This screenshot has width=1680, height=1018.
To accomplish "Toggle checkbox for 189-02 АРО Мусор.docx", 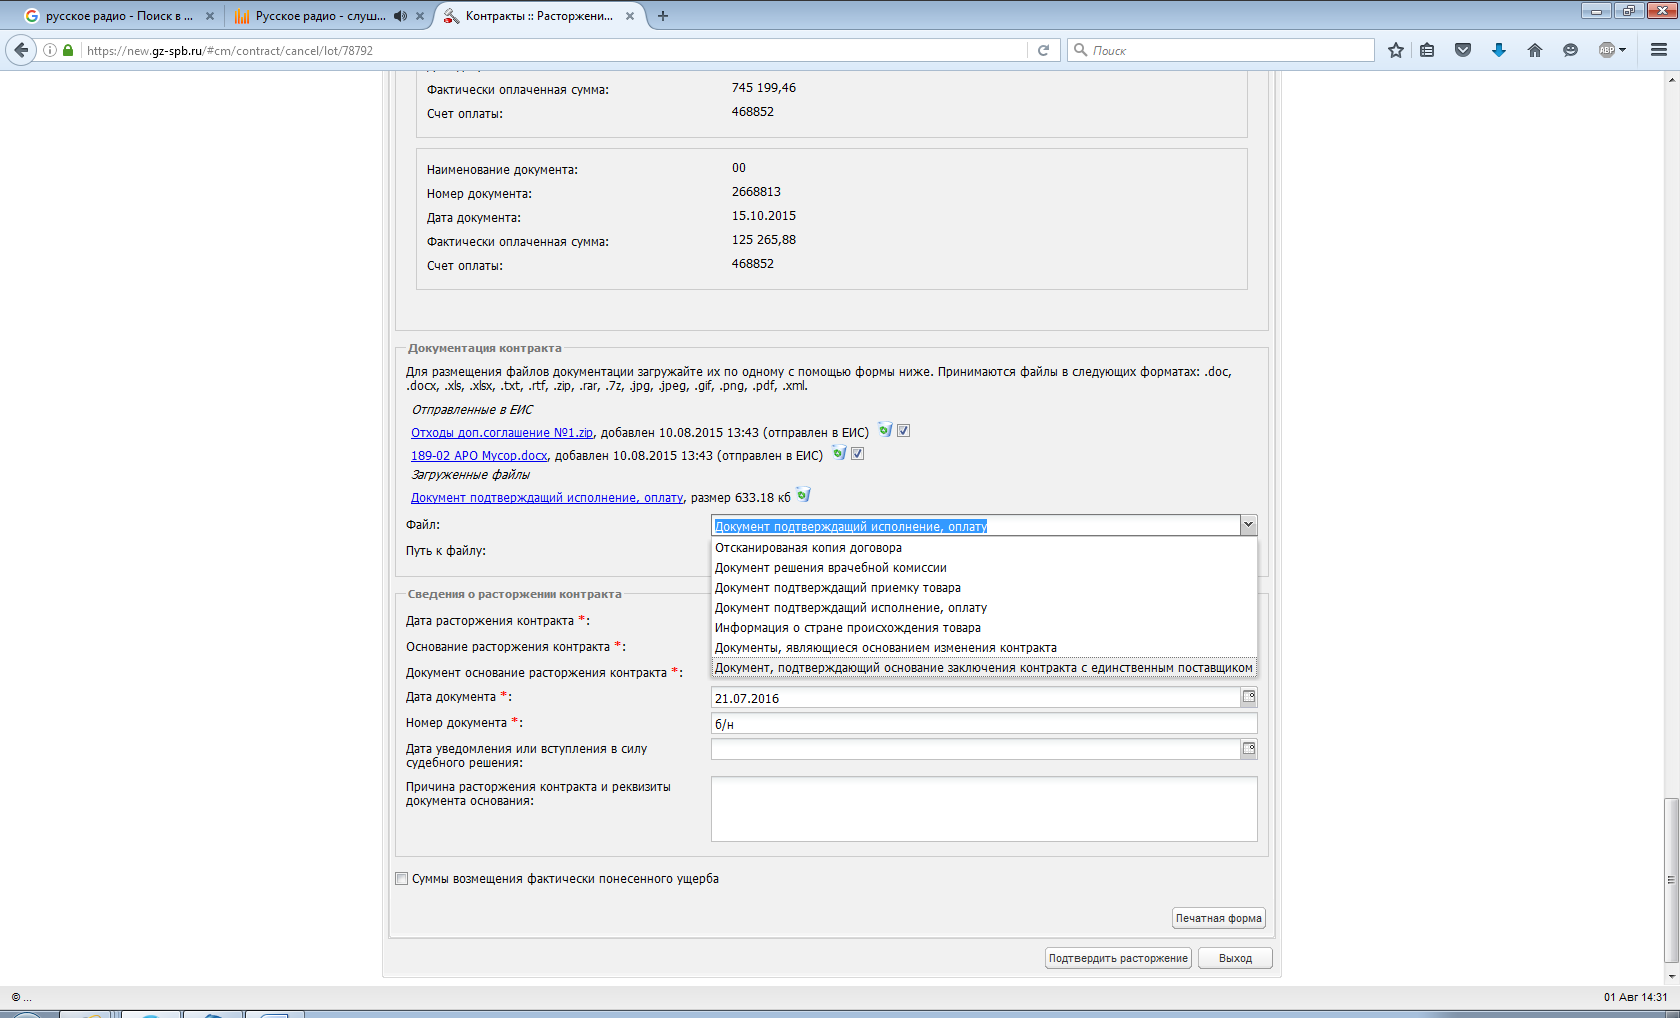I will pos(857,454).
